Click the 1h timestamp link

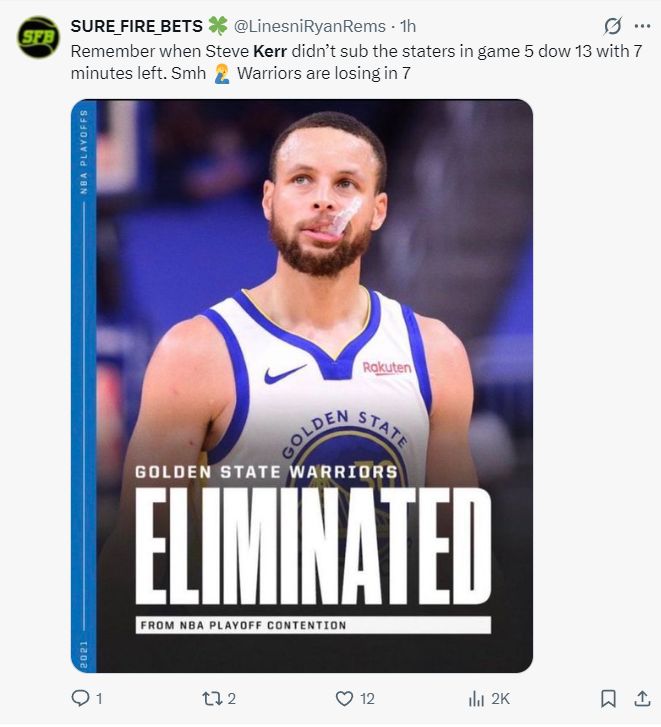tap(408, 26)
